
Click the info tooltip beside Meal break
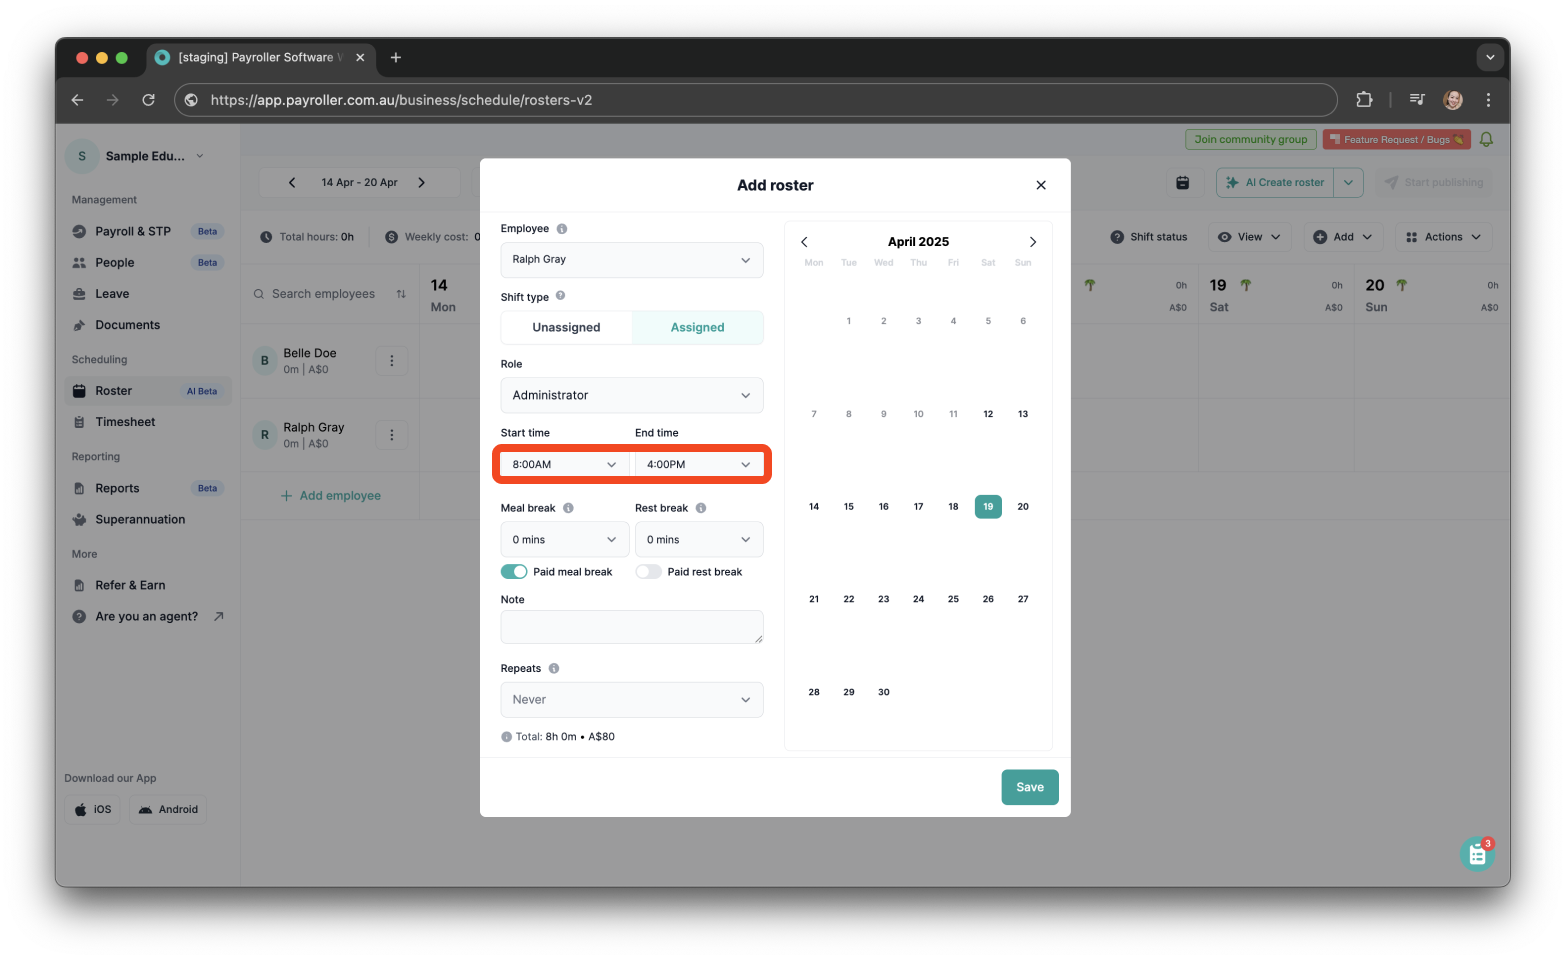click(570, 507)
